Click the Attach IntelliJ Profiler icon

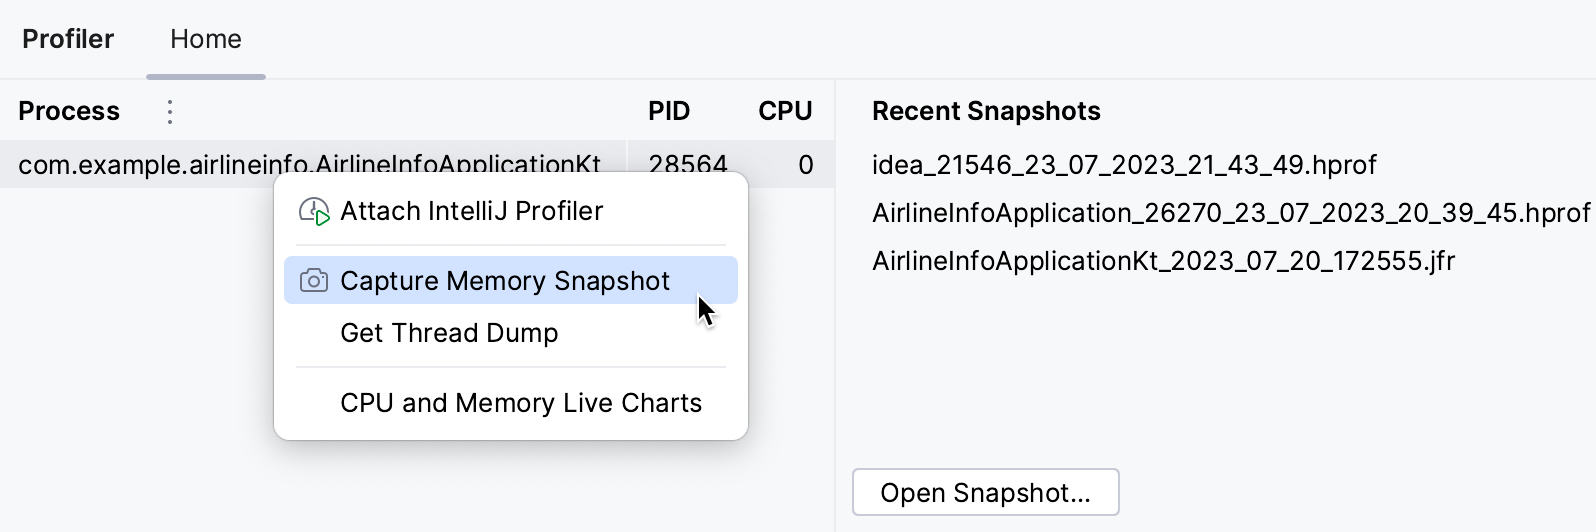(314, 211)
